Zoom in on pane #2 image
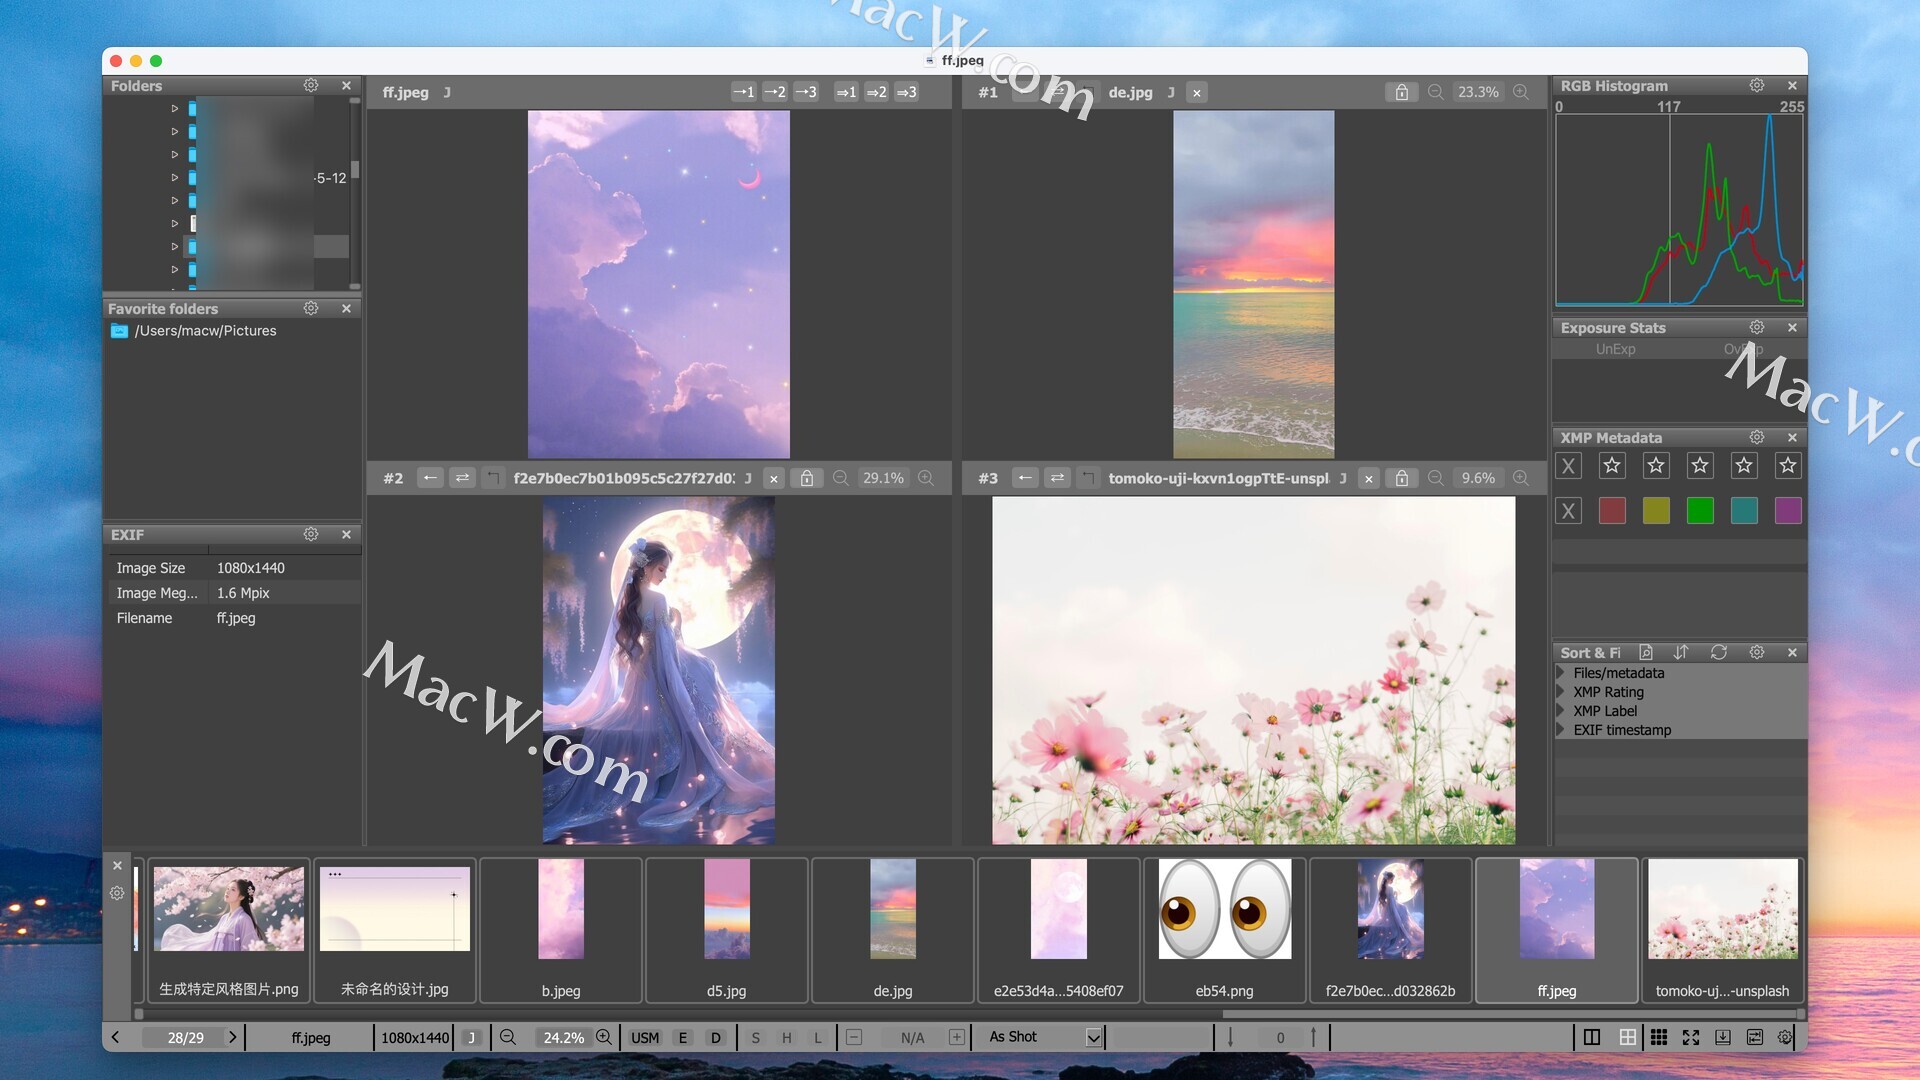This screenshot has width=1920, height=1080. click(x=926, y=479)
